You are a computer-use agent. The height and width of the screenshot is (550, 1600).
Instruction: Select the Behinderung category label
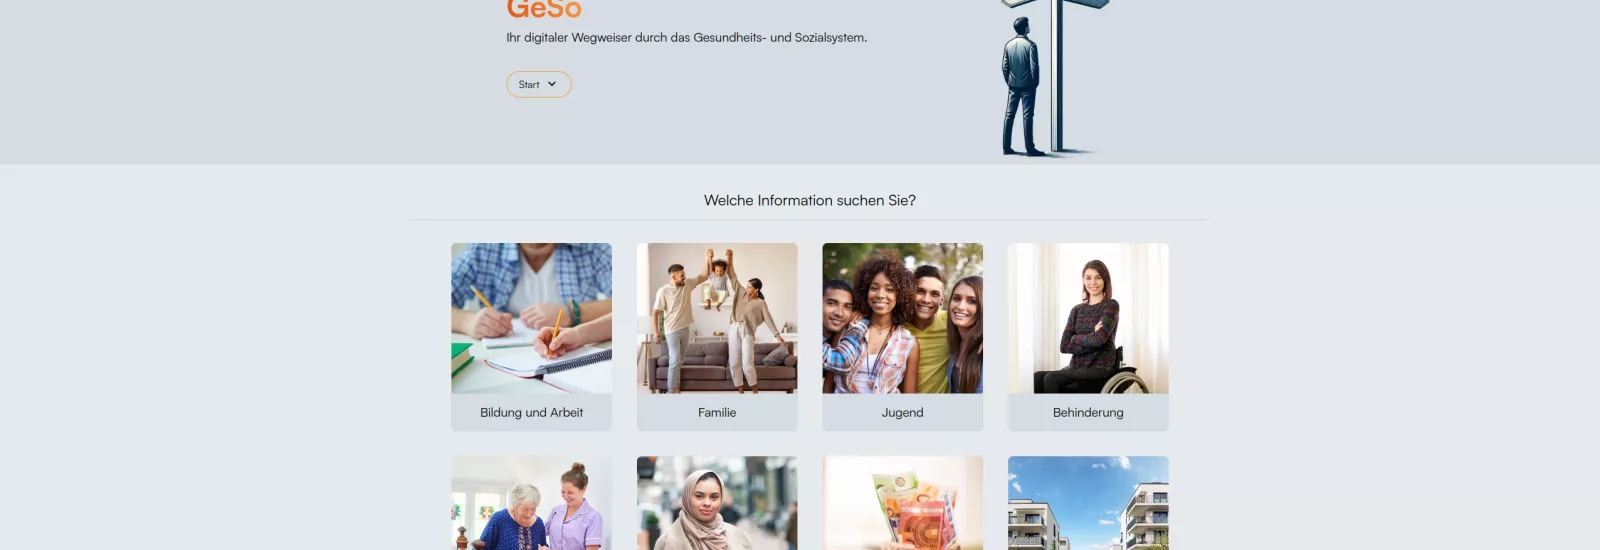pos(1088,412)
